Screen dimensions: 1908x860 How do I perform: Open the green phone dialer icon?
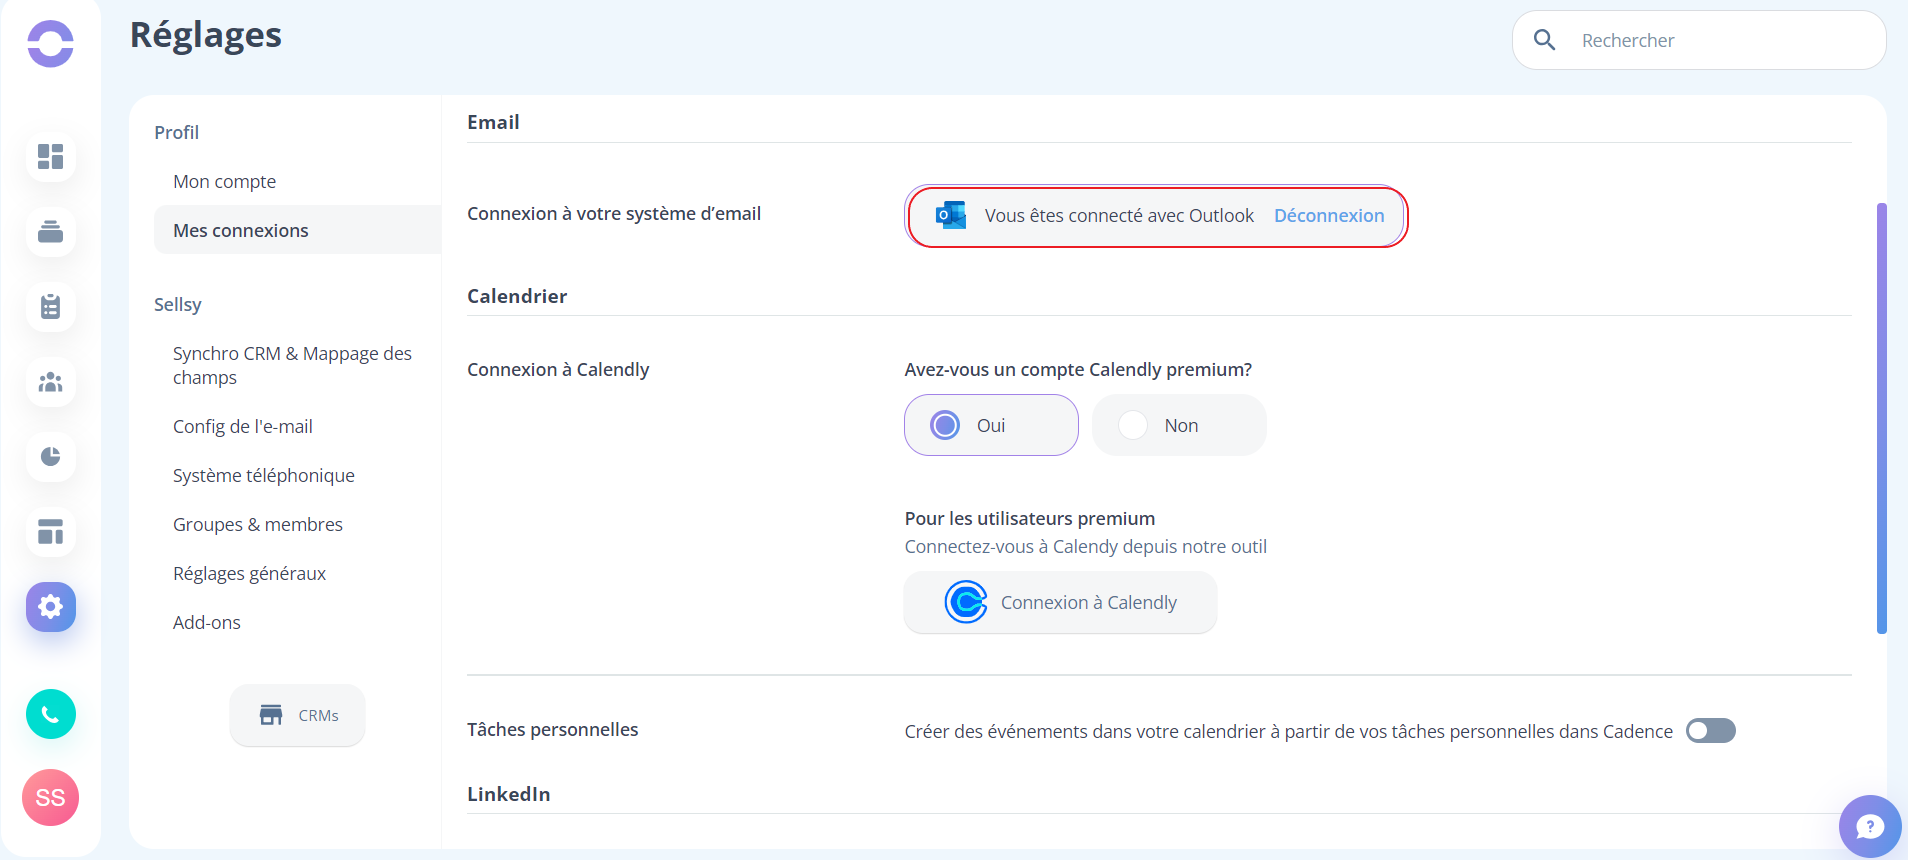51,714
